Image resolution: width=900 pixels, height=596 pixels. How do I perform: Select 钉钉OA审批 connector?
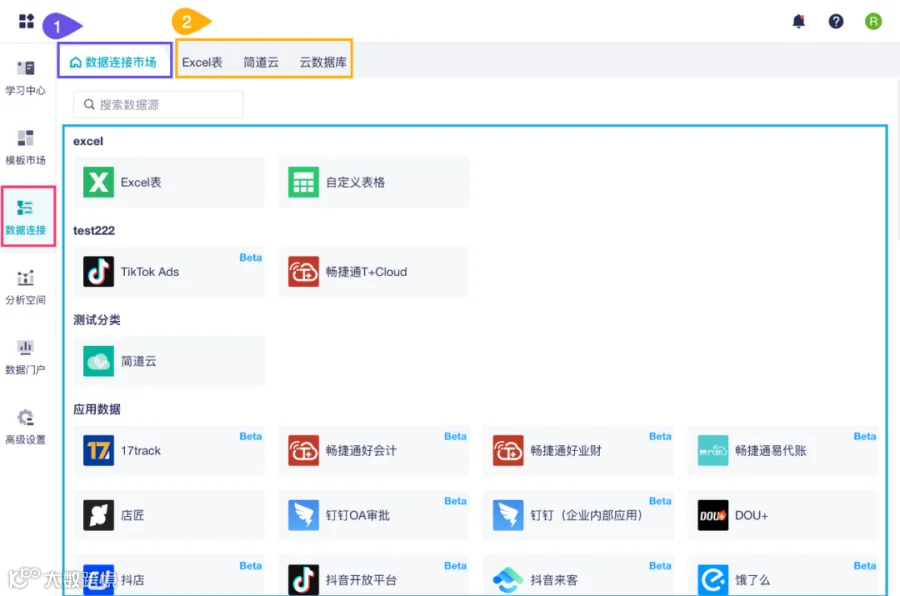(374, 515)
